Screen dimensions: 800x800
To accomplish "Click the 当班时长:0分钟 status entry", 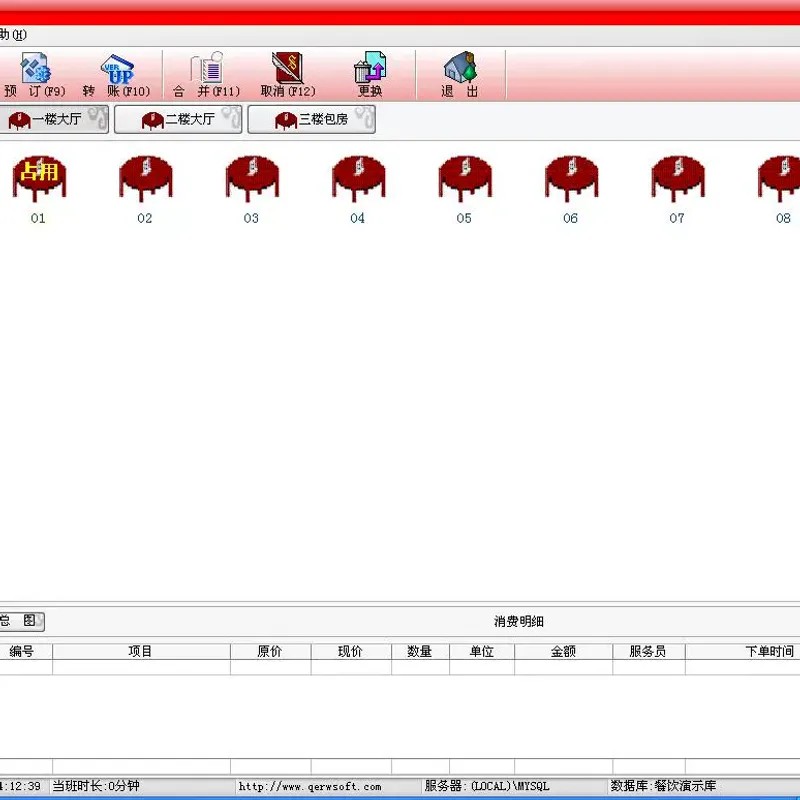I will click(96, 786).
